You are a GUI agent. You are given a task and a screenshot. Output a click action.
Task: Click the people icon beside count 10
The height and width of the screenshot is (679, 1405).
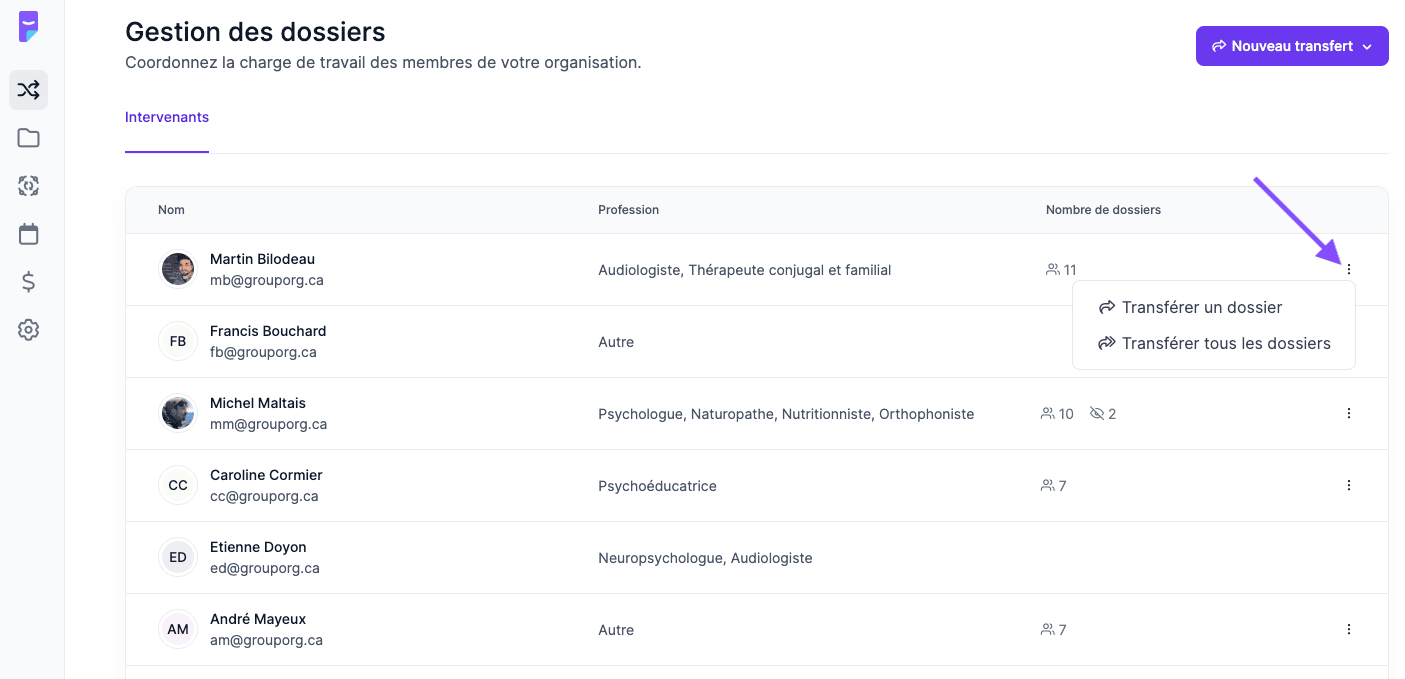1048,413
